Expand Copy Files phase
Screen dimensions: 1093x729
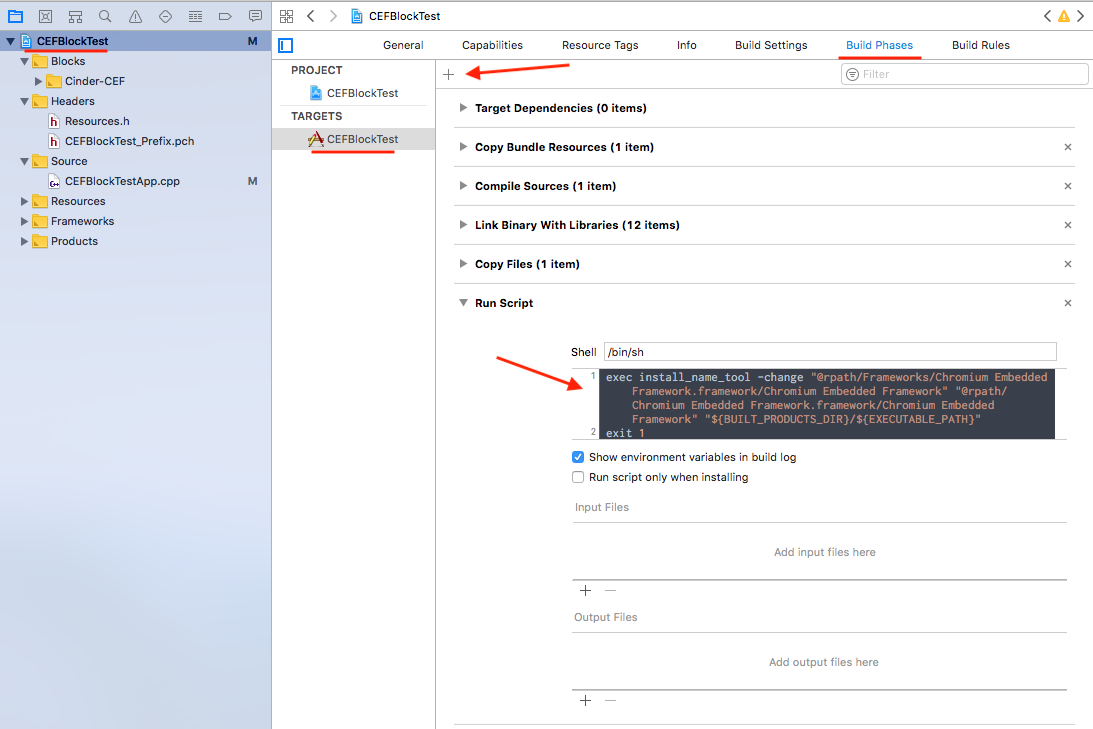[463, 264]
